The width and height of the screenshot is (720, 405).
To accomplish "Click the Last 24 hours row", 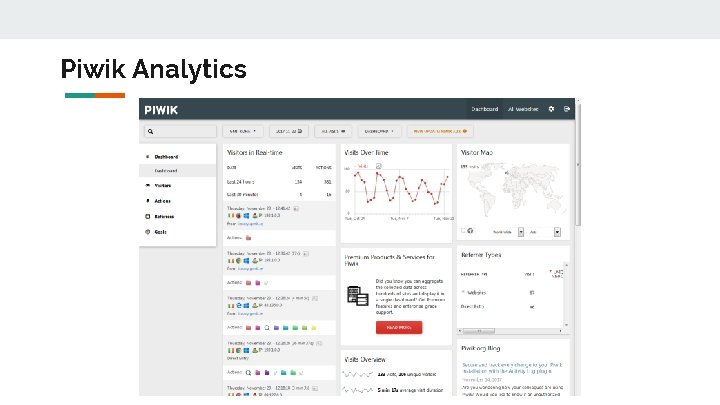I will click(279, 182).
